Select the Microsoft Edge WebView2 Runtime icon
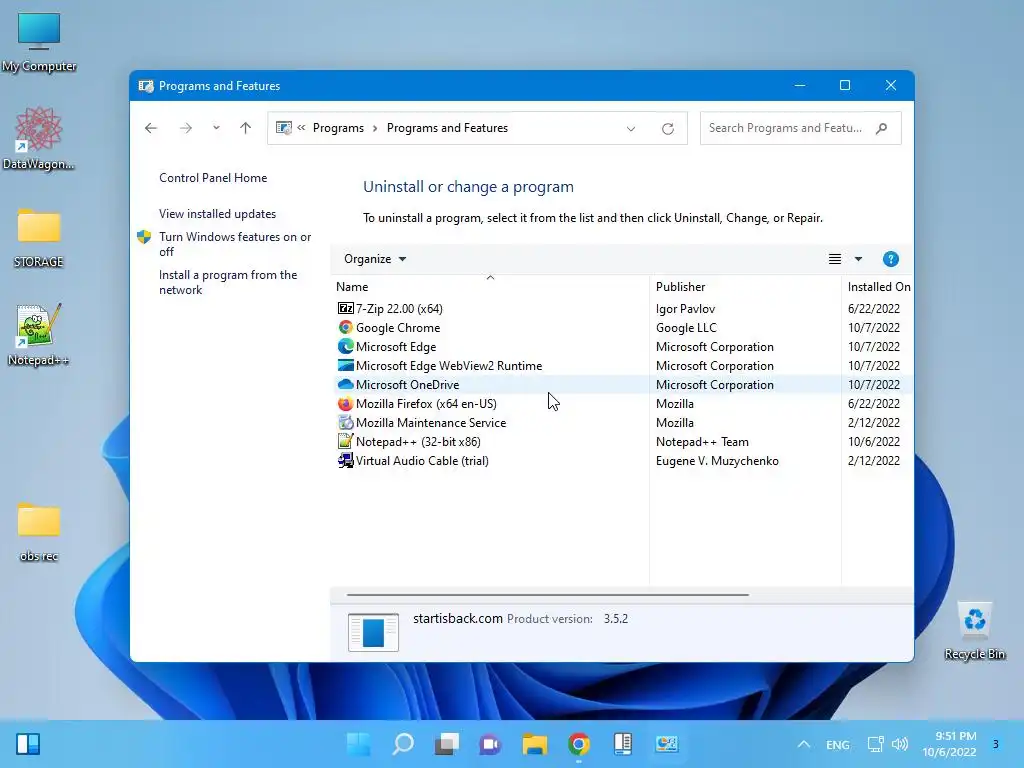 (345, 365)
